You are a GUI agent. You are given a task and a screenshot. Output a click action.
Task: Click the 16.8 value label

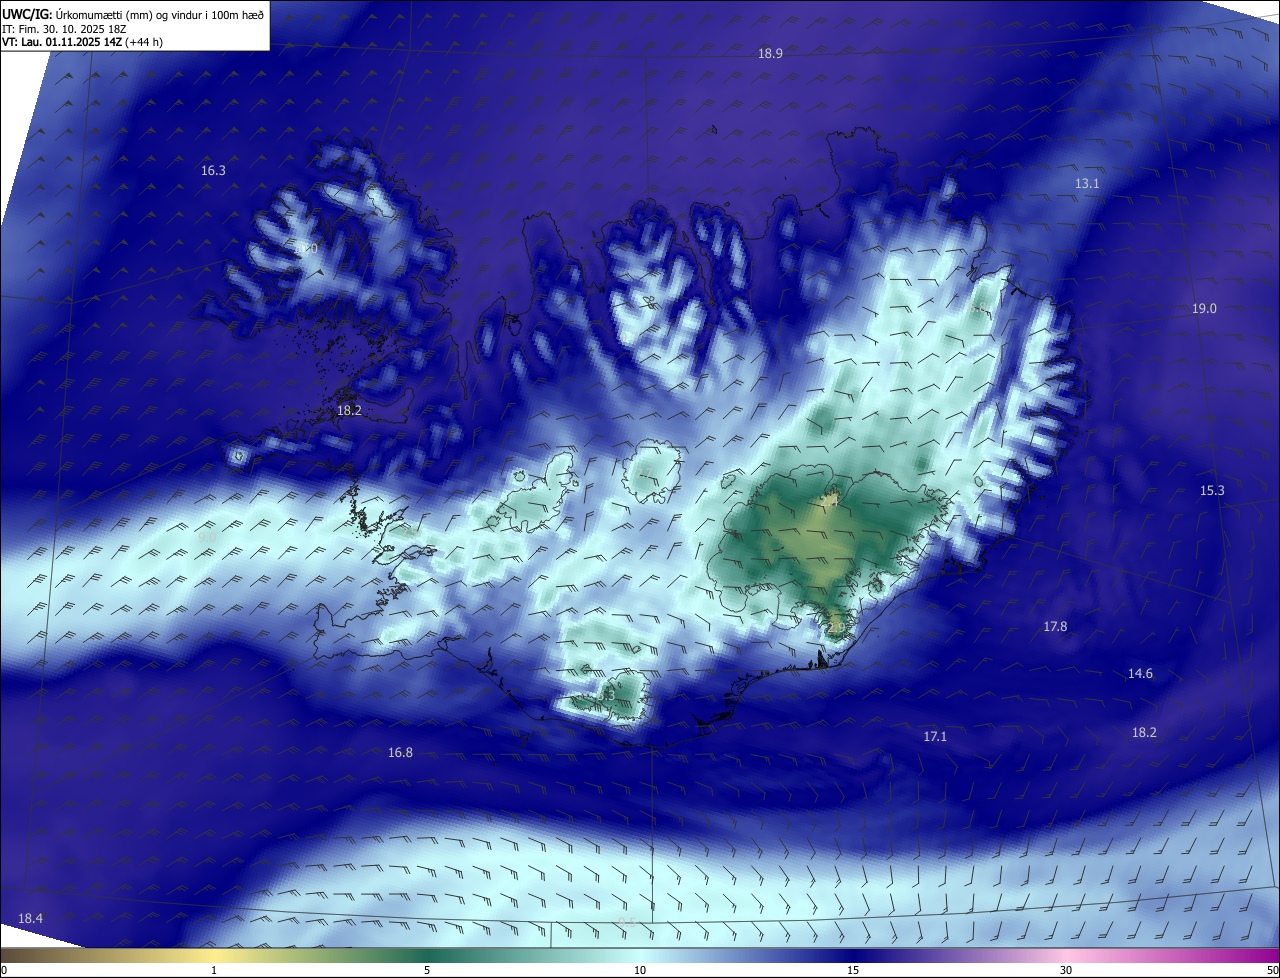click(x=400, y=753)
